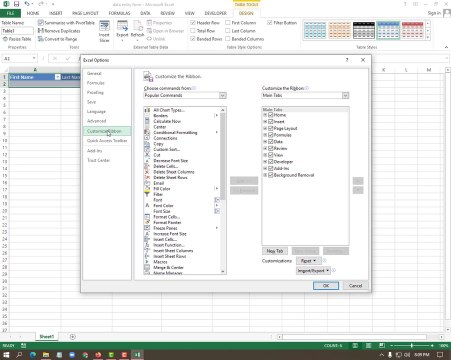Expand the Developer tree node
The image size is (451, 360).
[x=265, y=162]
